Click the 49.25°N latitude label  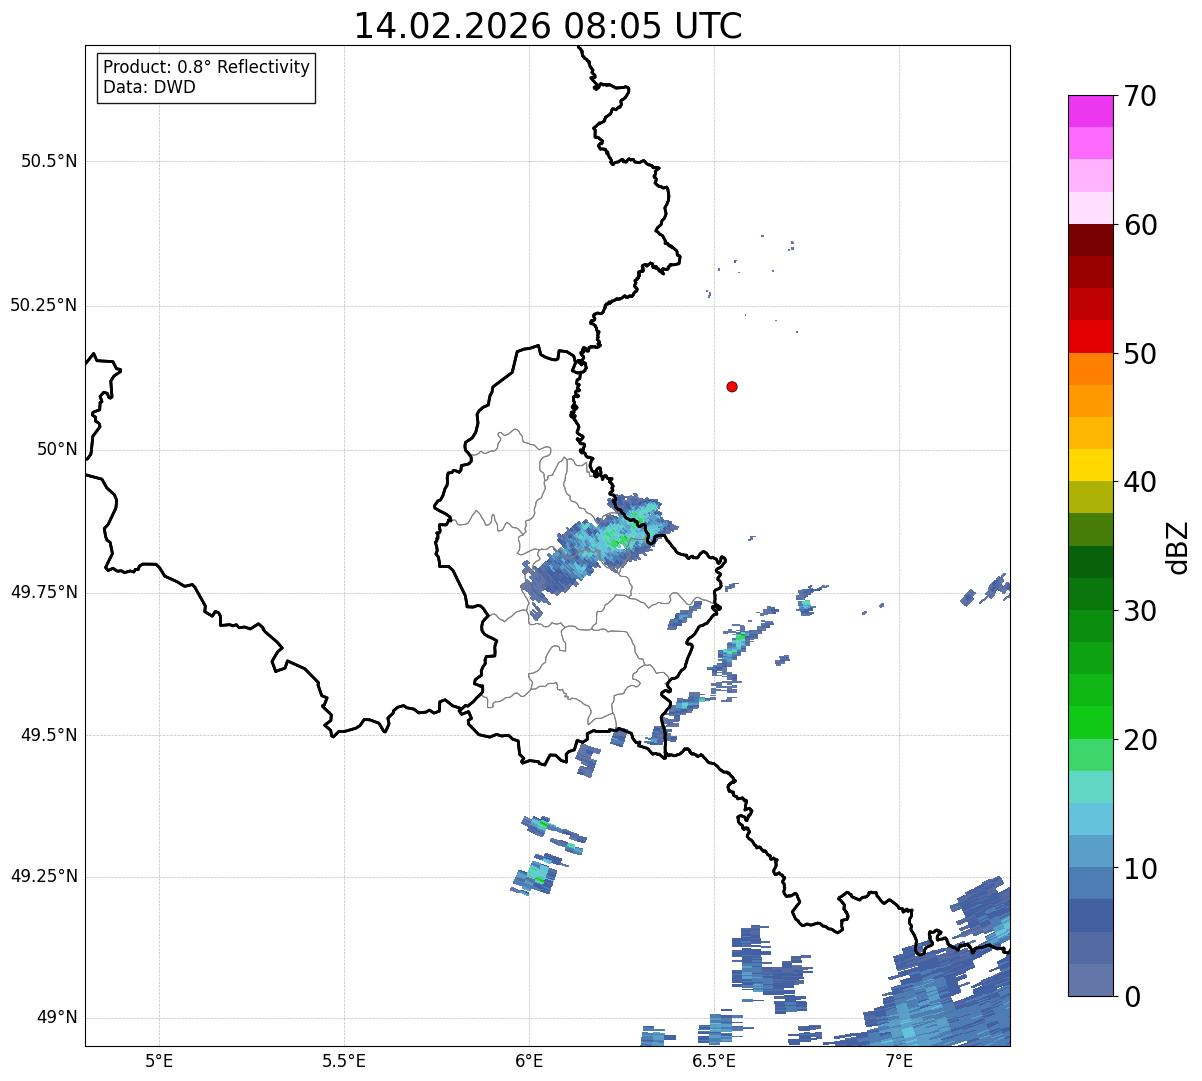tap(44, 877)
